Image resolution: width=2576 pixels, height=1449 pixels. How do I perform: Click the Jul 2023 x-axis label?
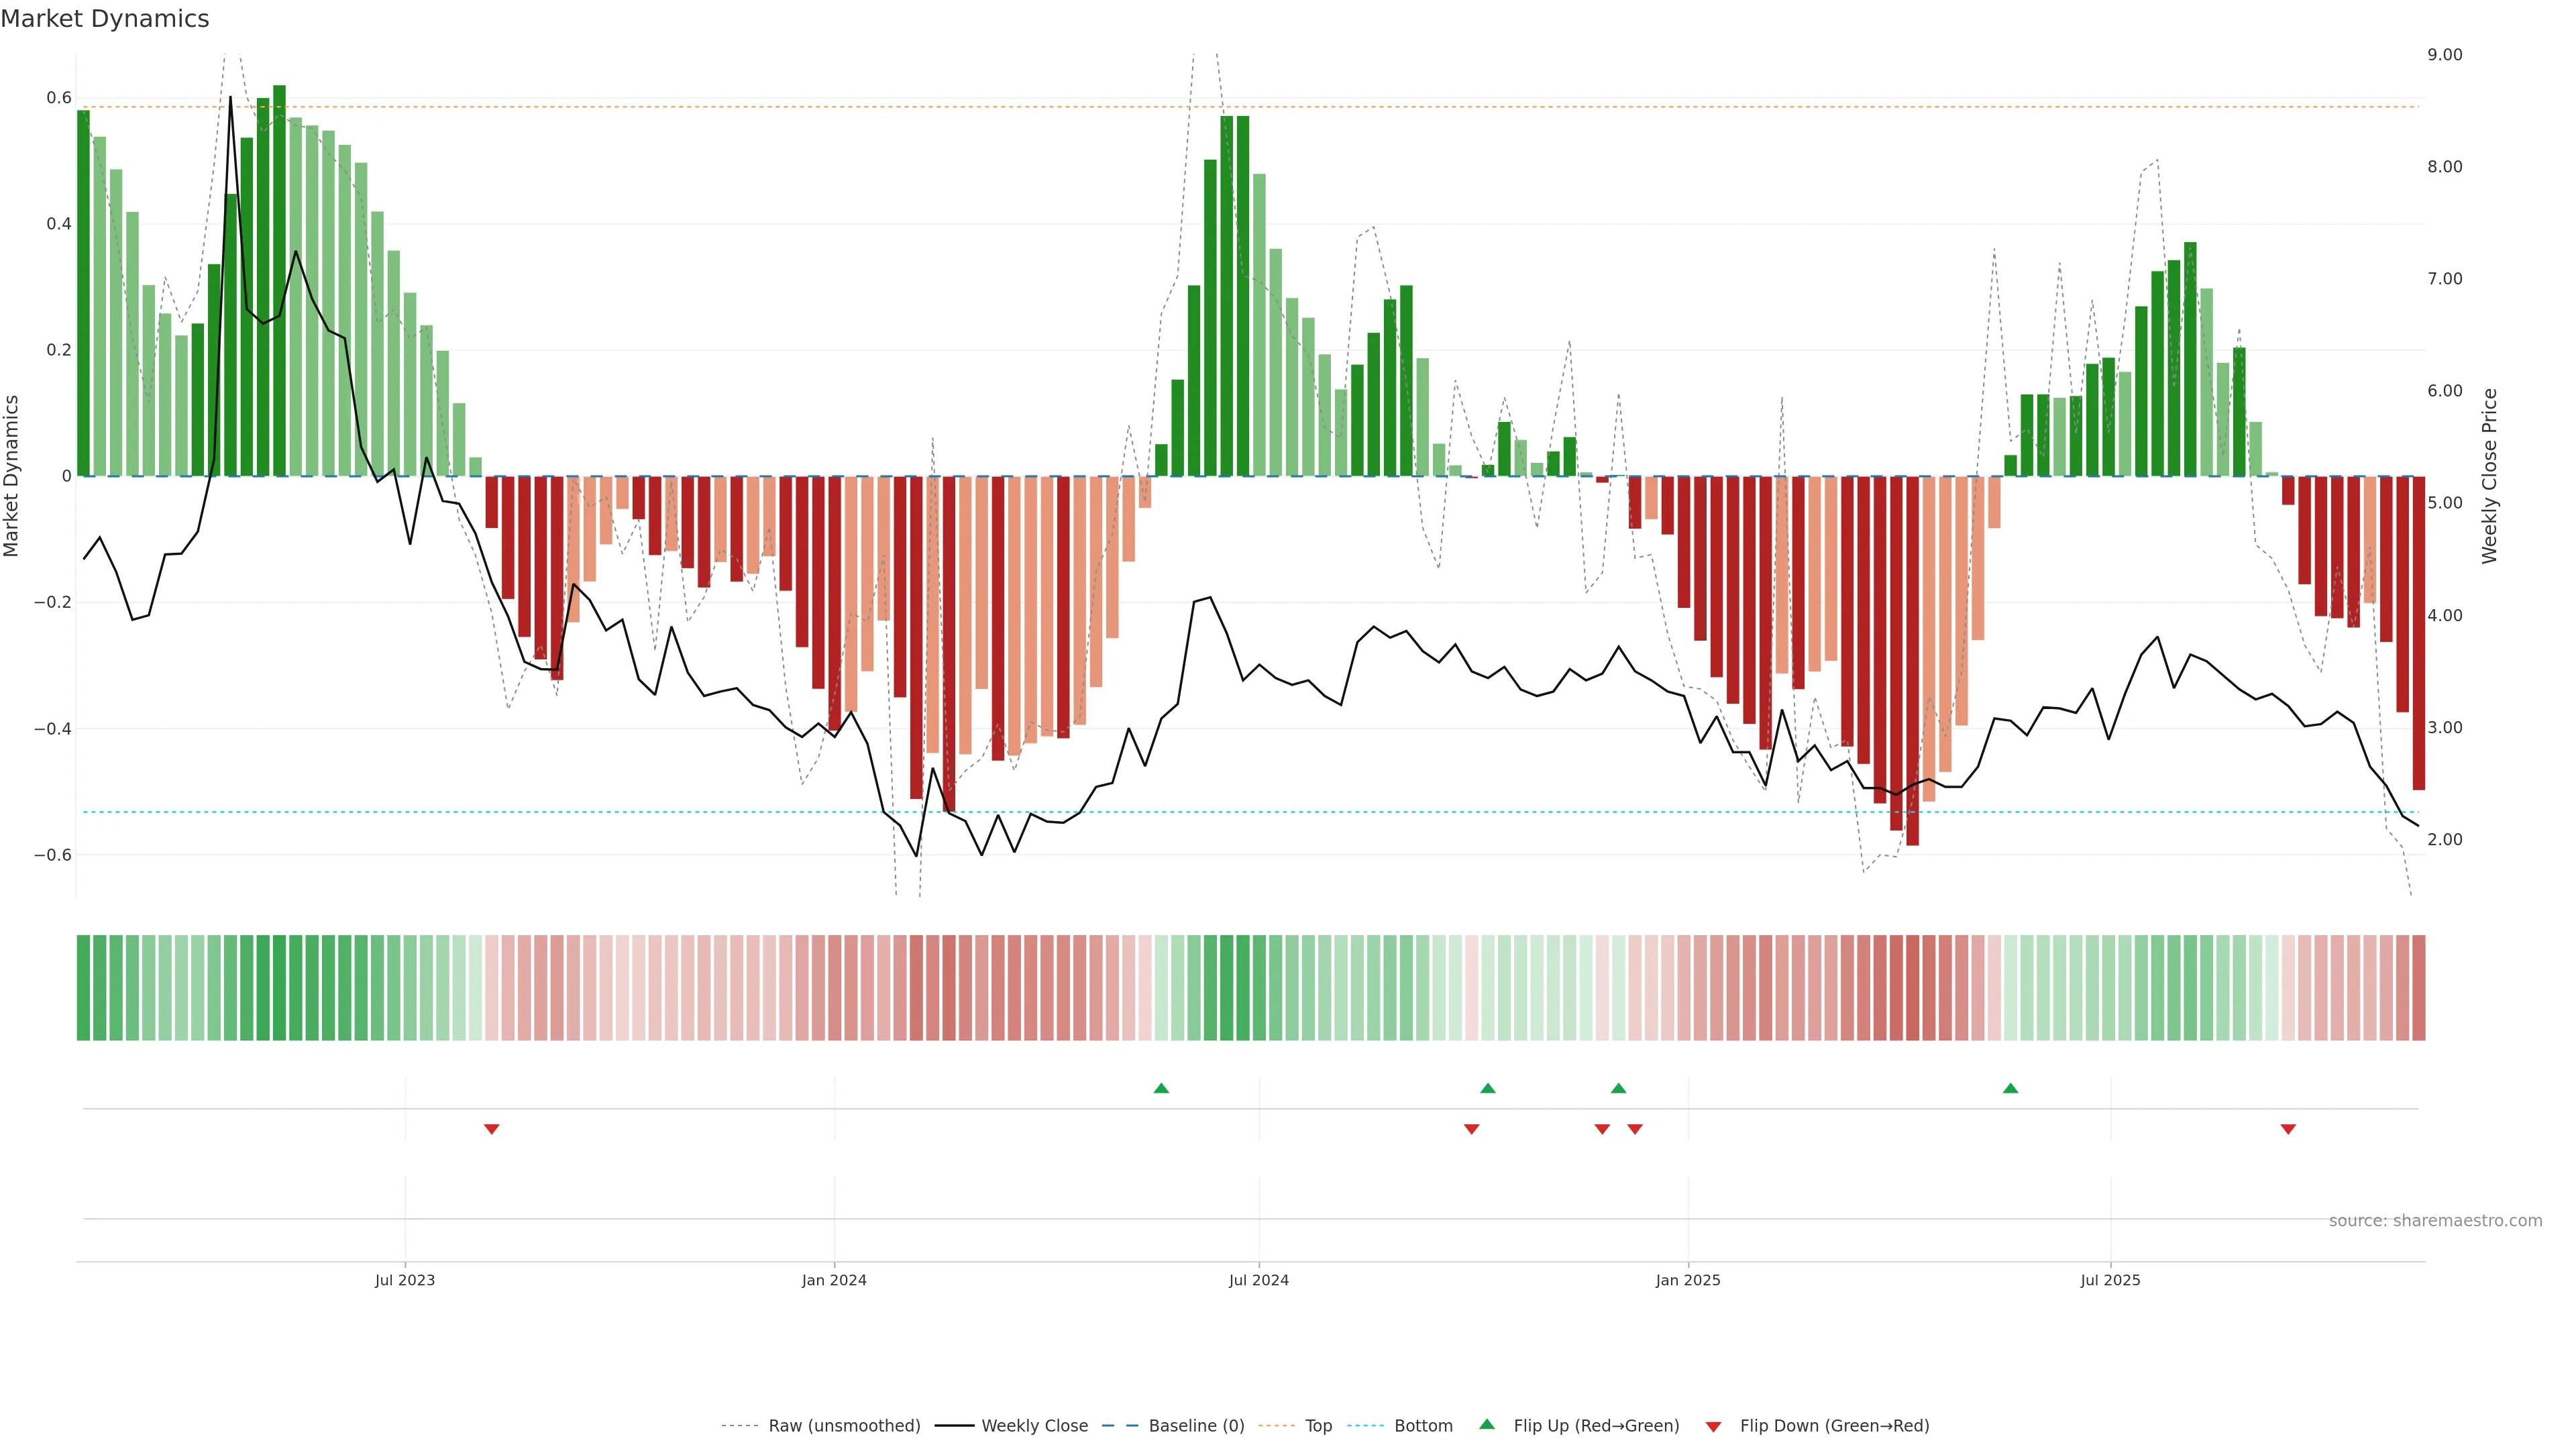click(x=405, y=1280)
